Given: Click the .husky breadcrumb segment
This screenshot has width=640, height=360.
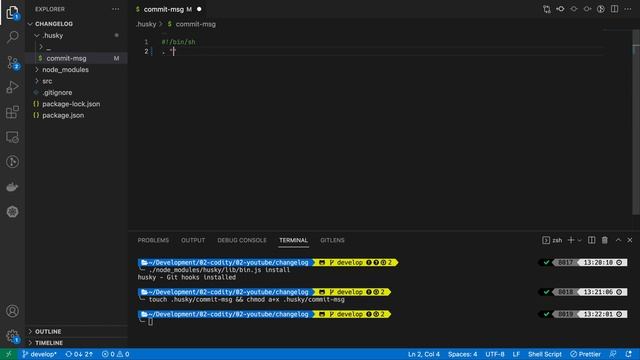Looking at the screenshot, I should (146, 24).
